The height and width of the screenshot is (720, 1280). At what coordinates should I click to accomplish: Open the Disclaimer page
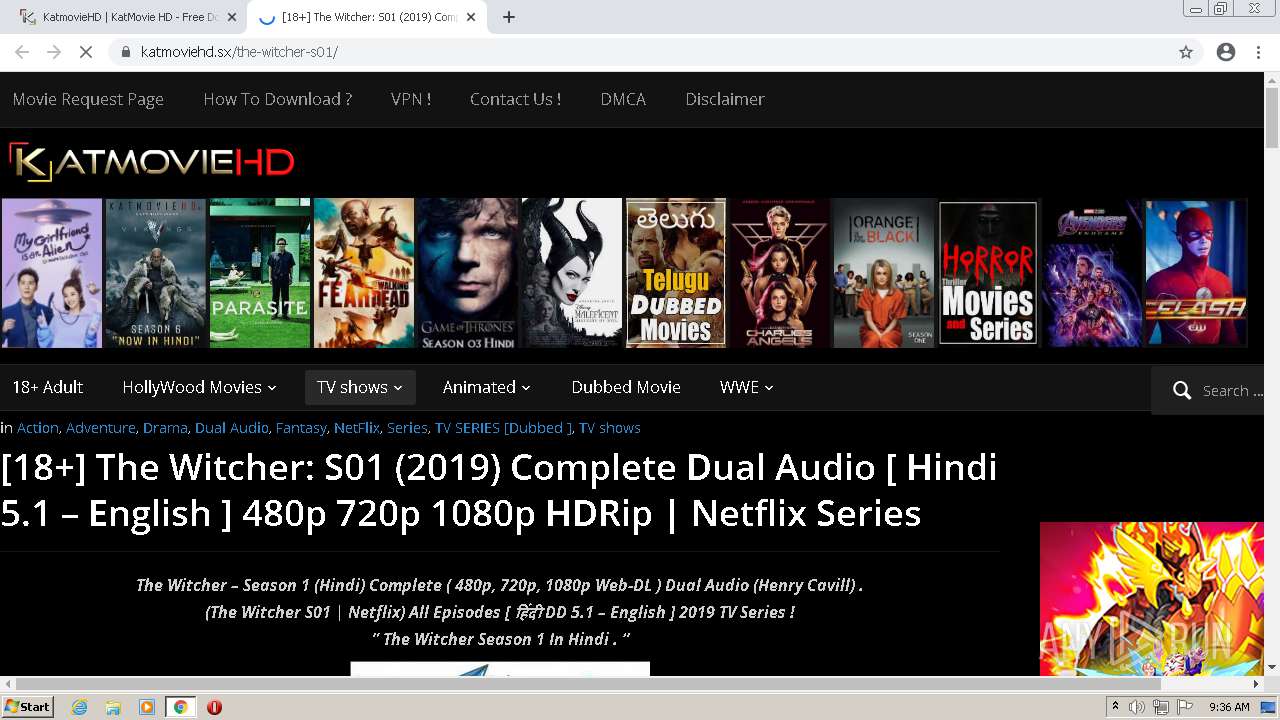(725, 99)
